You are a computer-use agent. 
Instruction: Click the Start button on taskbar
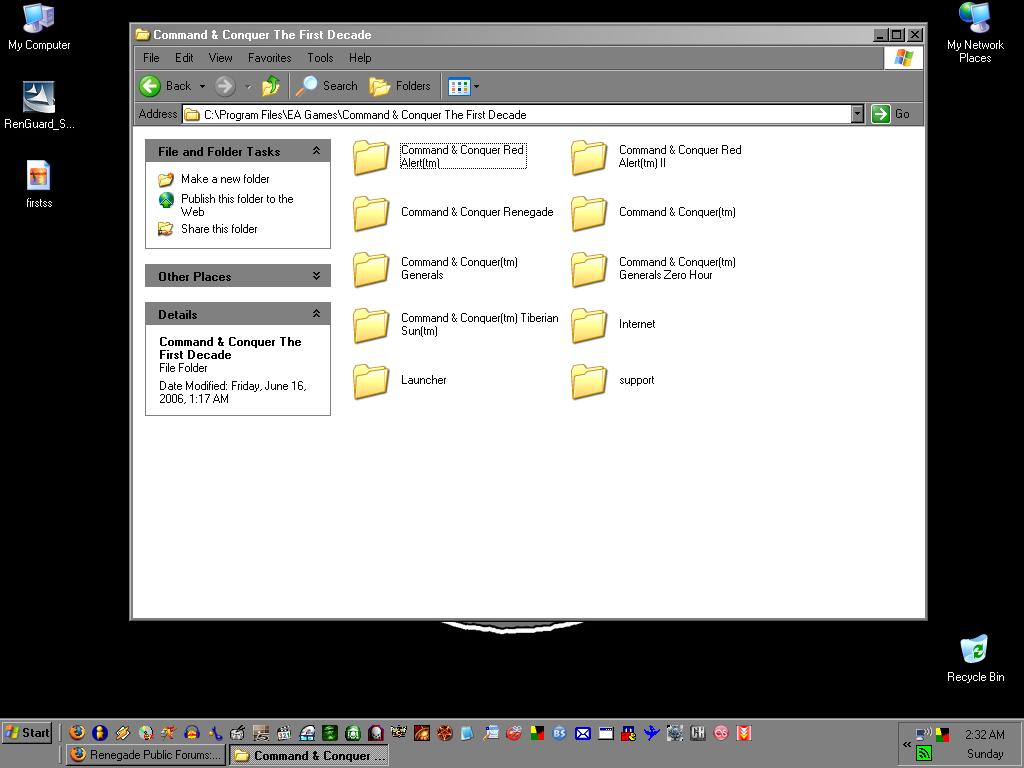[x=27, y=732]
